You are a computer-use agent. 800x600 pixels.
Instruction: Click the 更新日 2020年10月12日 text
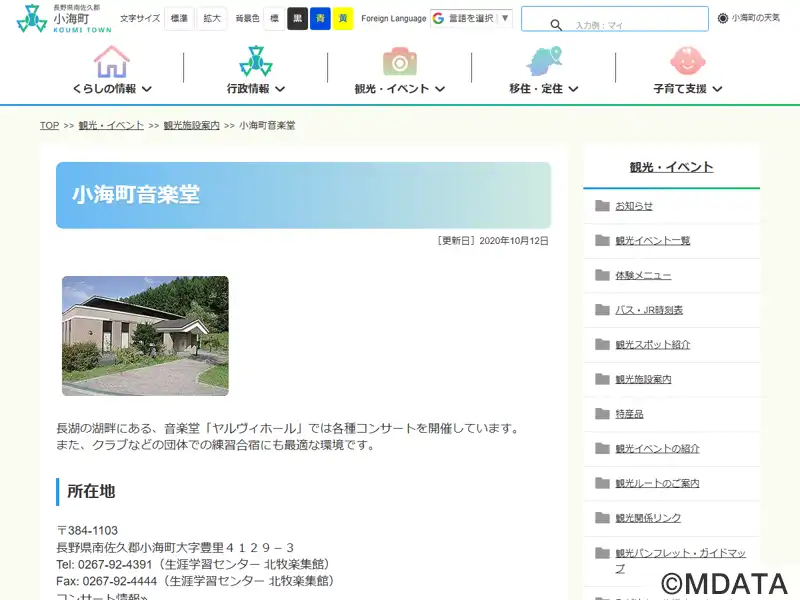492,241
